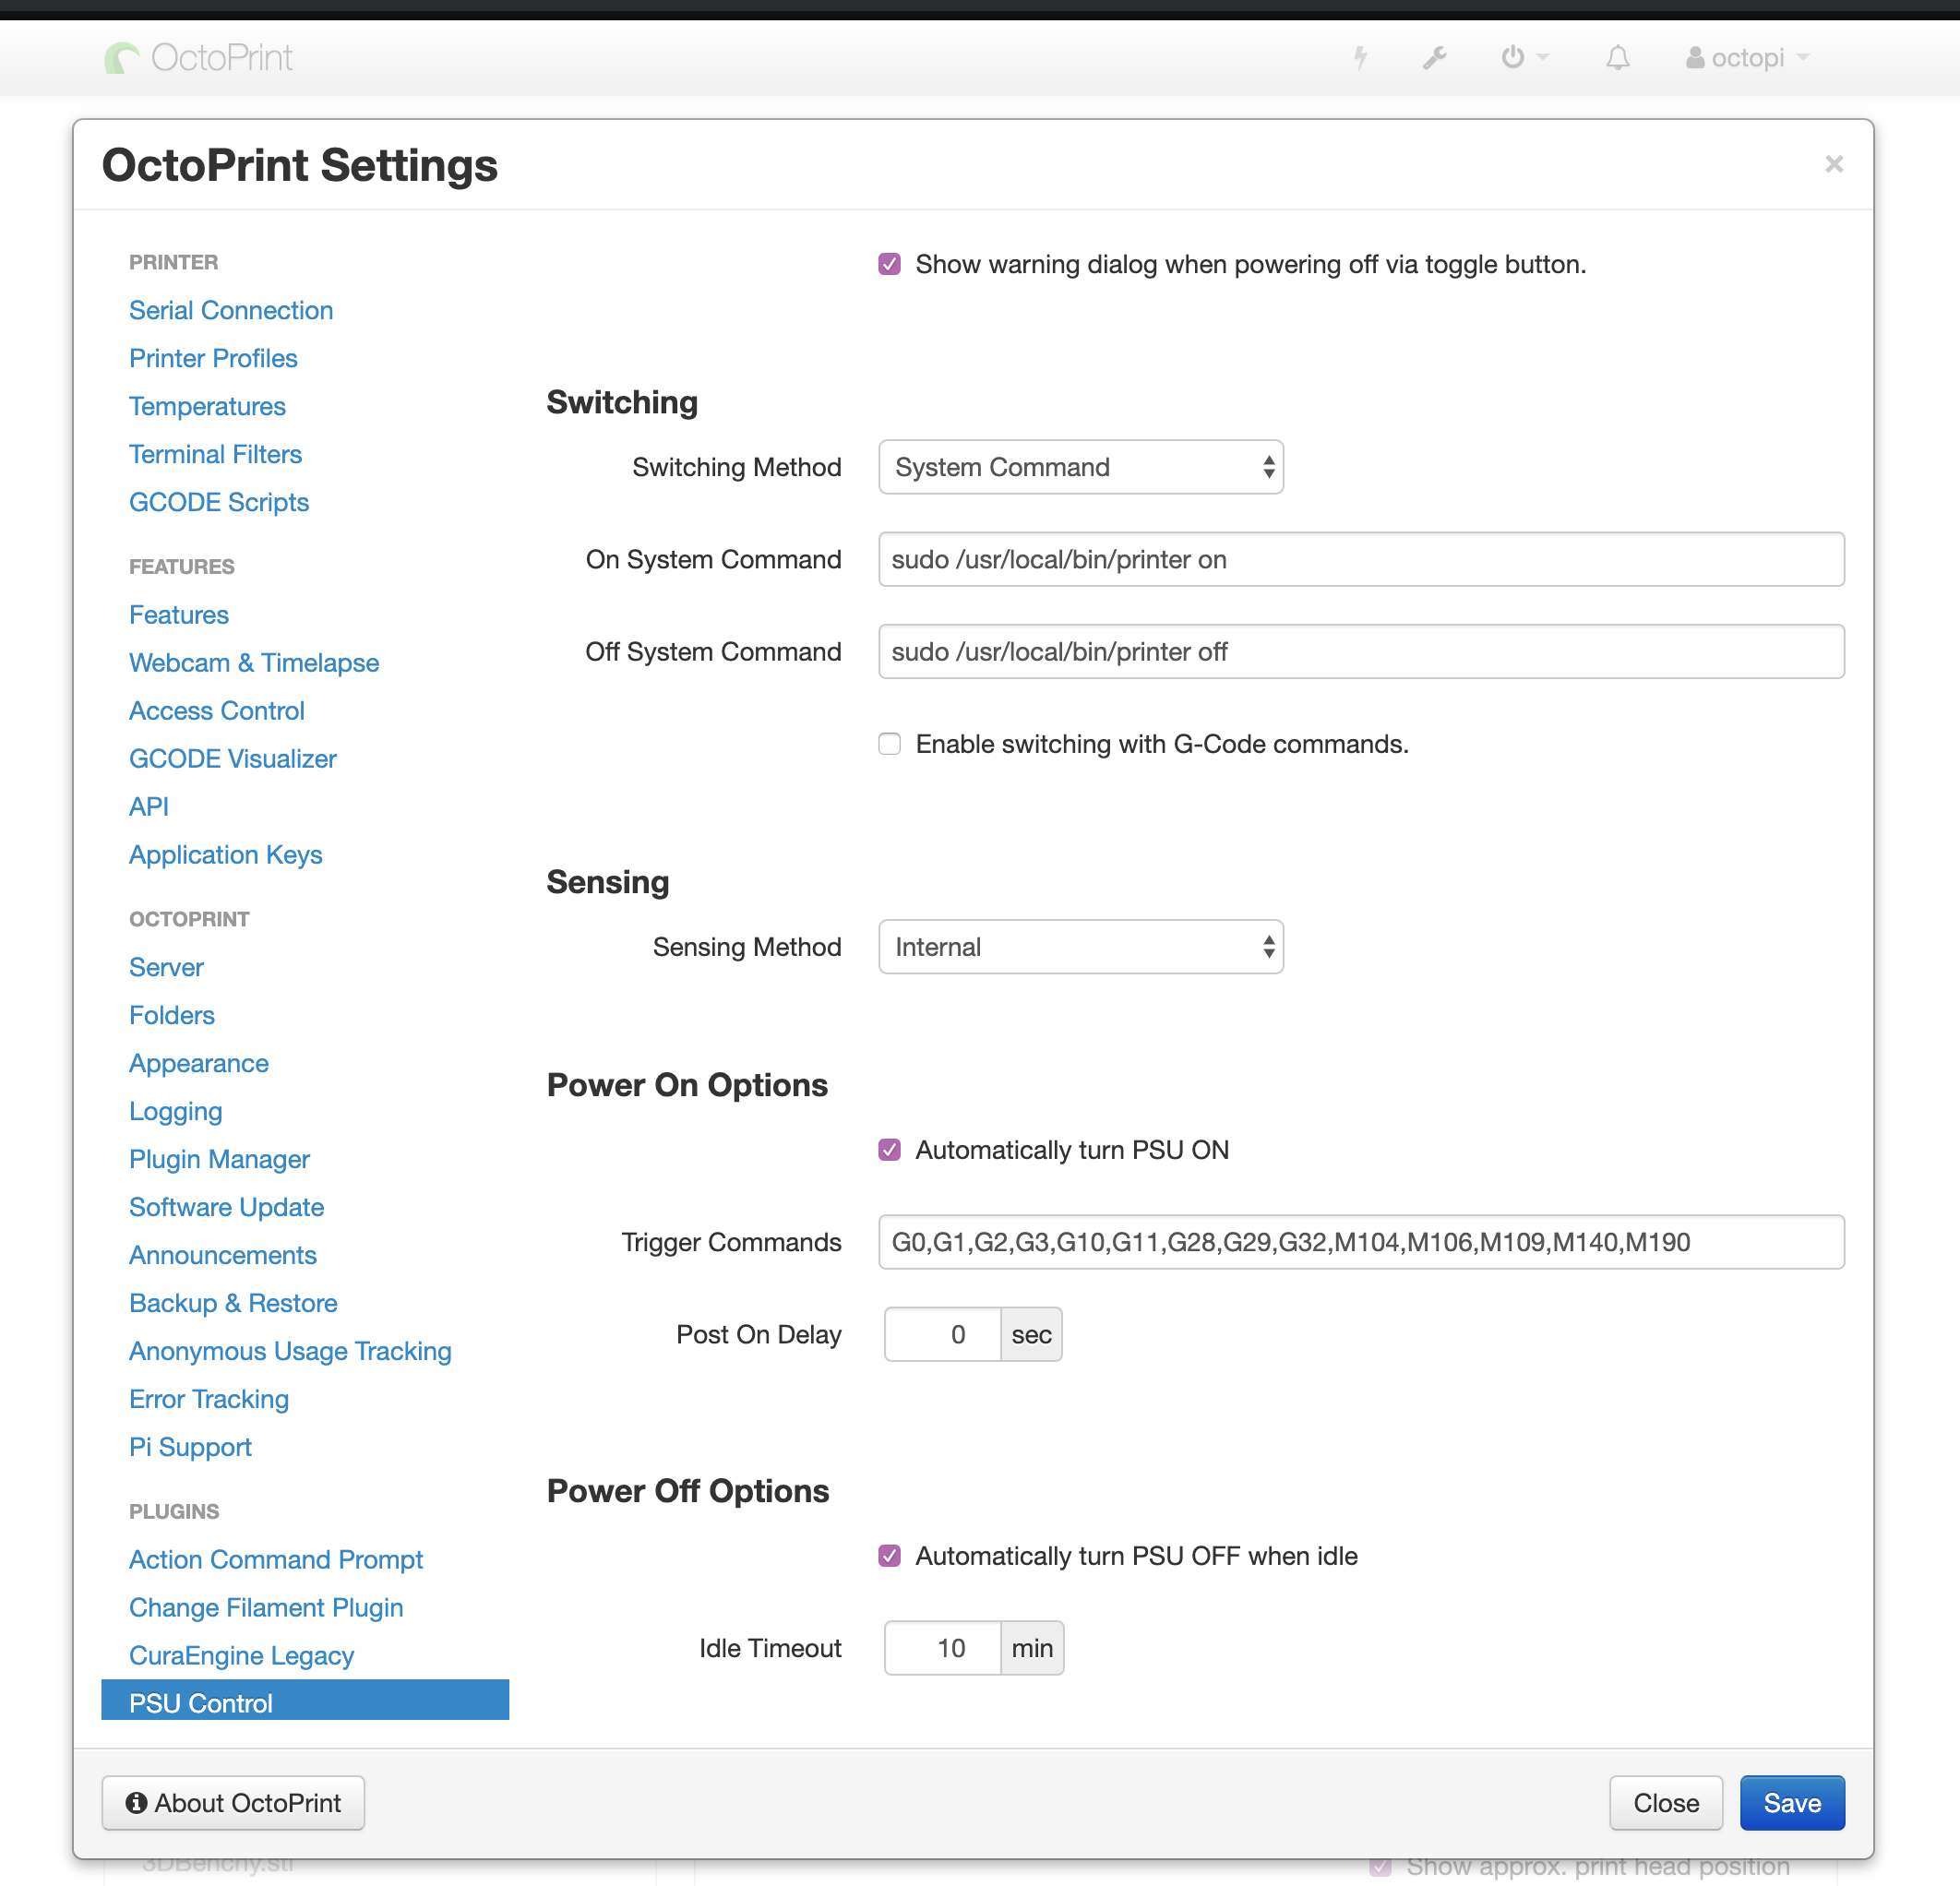Open Announcements settings

223,1255
